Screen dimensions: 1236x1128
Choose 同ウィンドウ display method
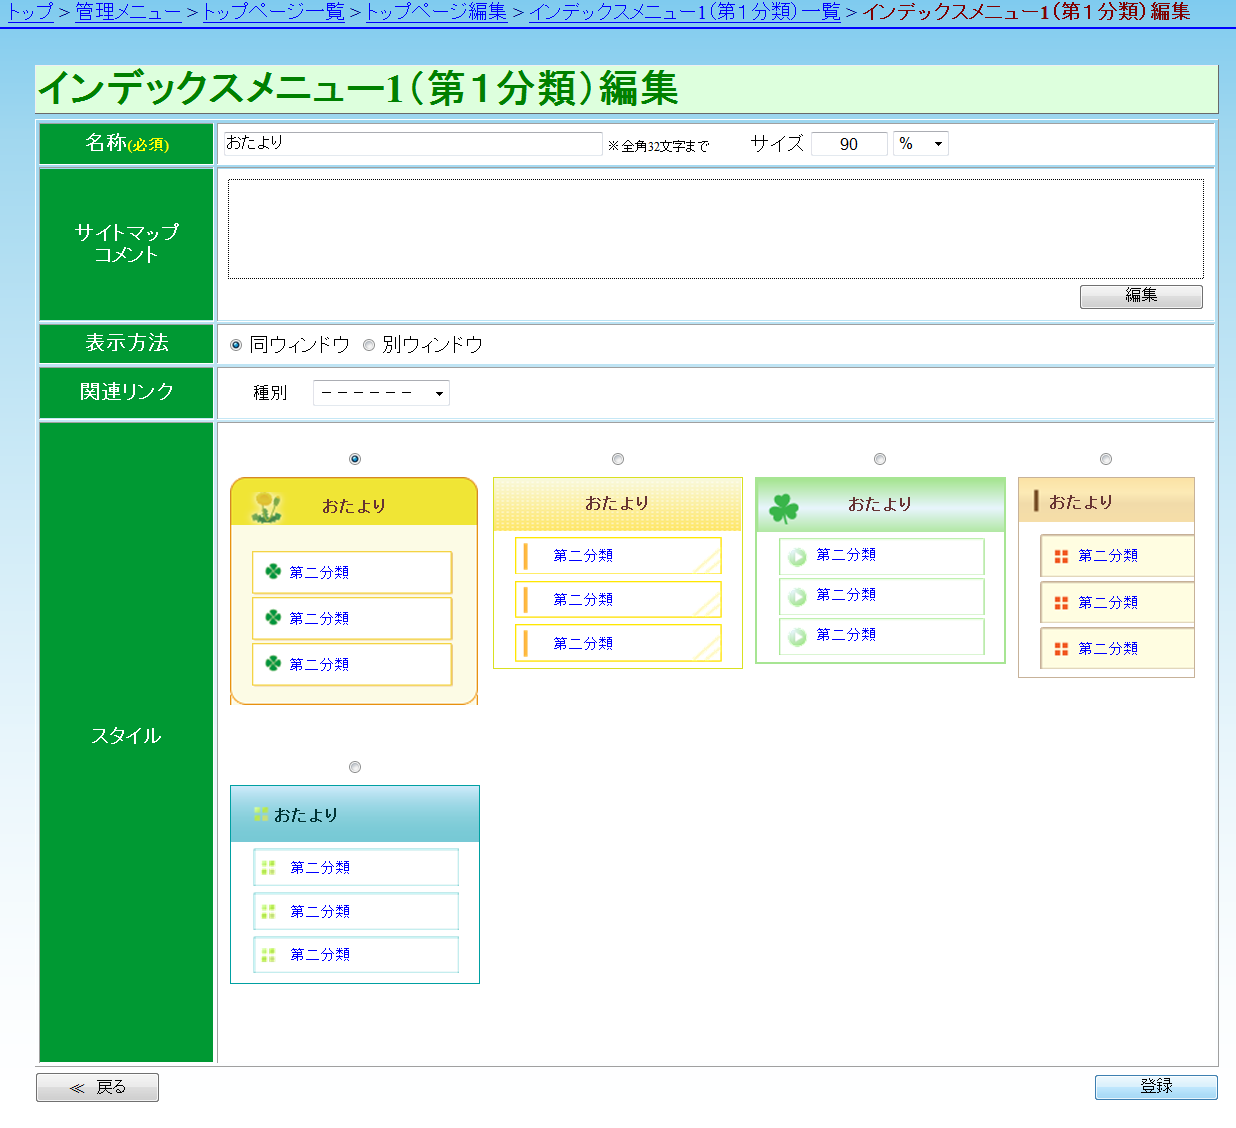tap(236, 345)
